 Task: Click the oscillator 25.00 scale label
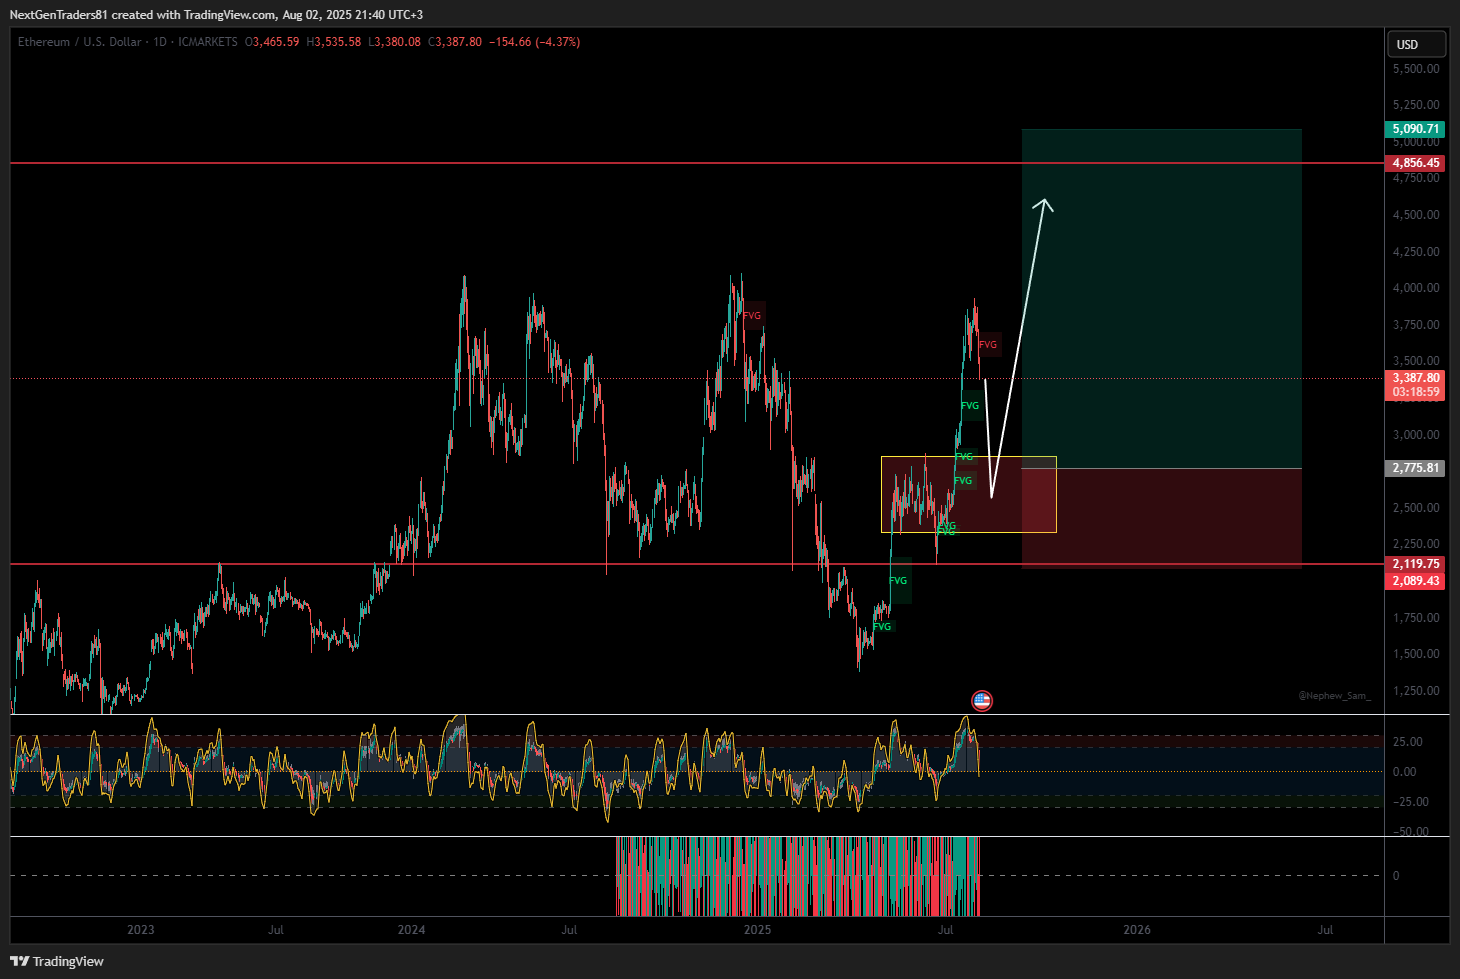point(1406,742)
